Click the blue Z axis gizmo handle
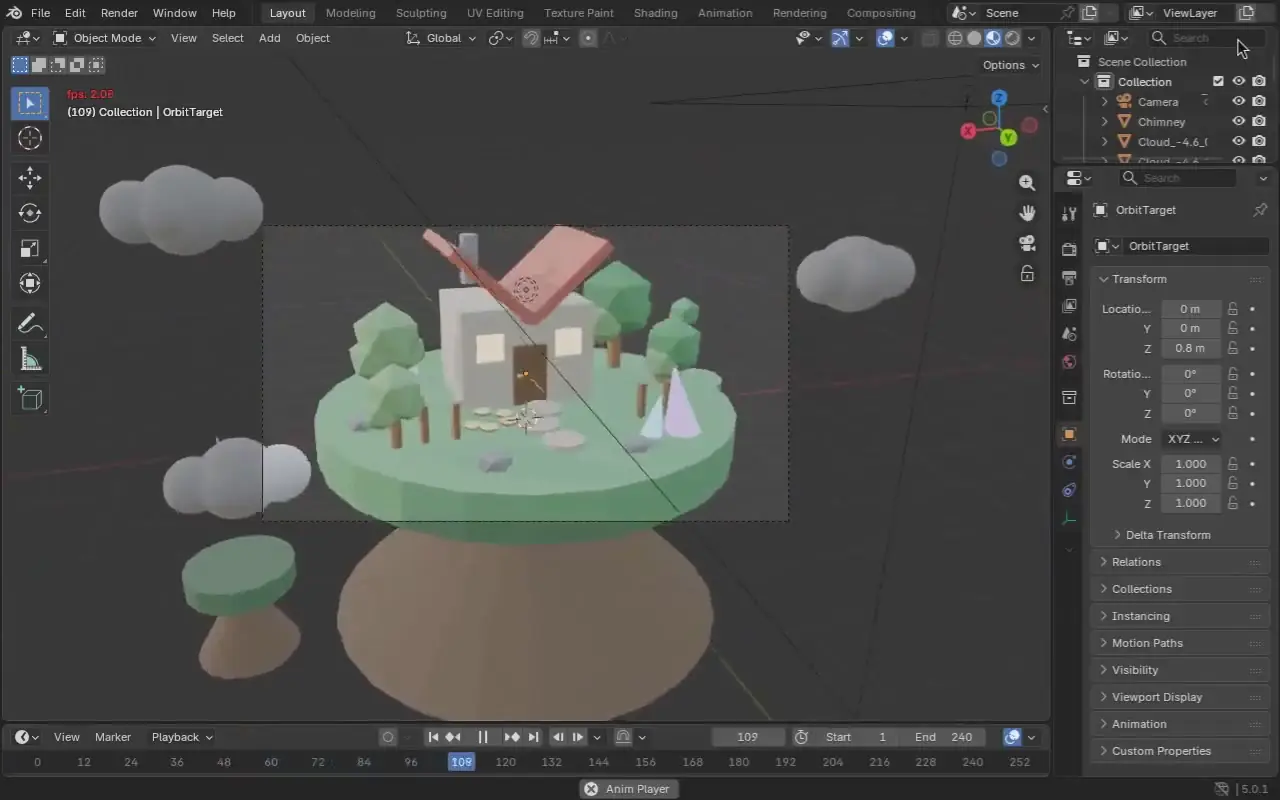The height and width of the screenshot is (800, 1280). 998,98
